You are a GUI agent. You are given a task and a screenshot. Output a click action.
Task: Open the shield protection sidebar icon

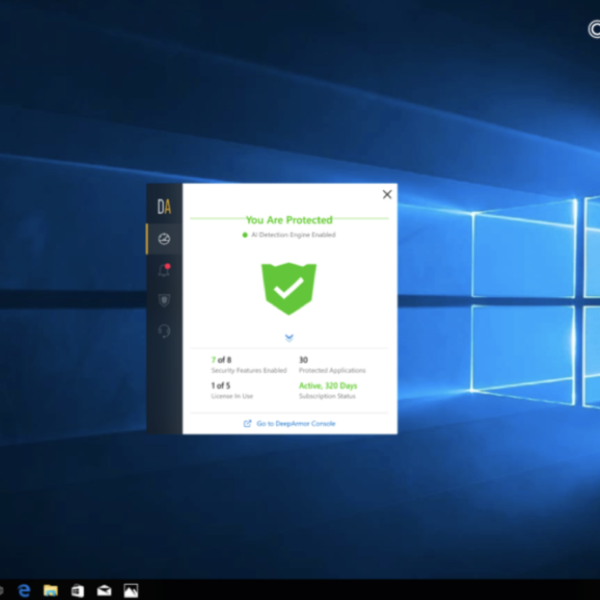(x=164, y=300)
